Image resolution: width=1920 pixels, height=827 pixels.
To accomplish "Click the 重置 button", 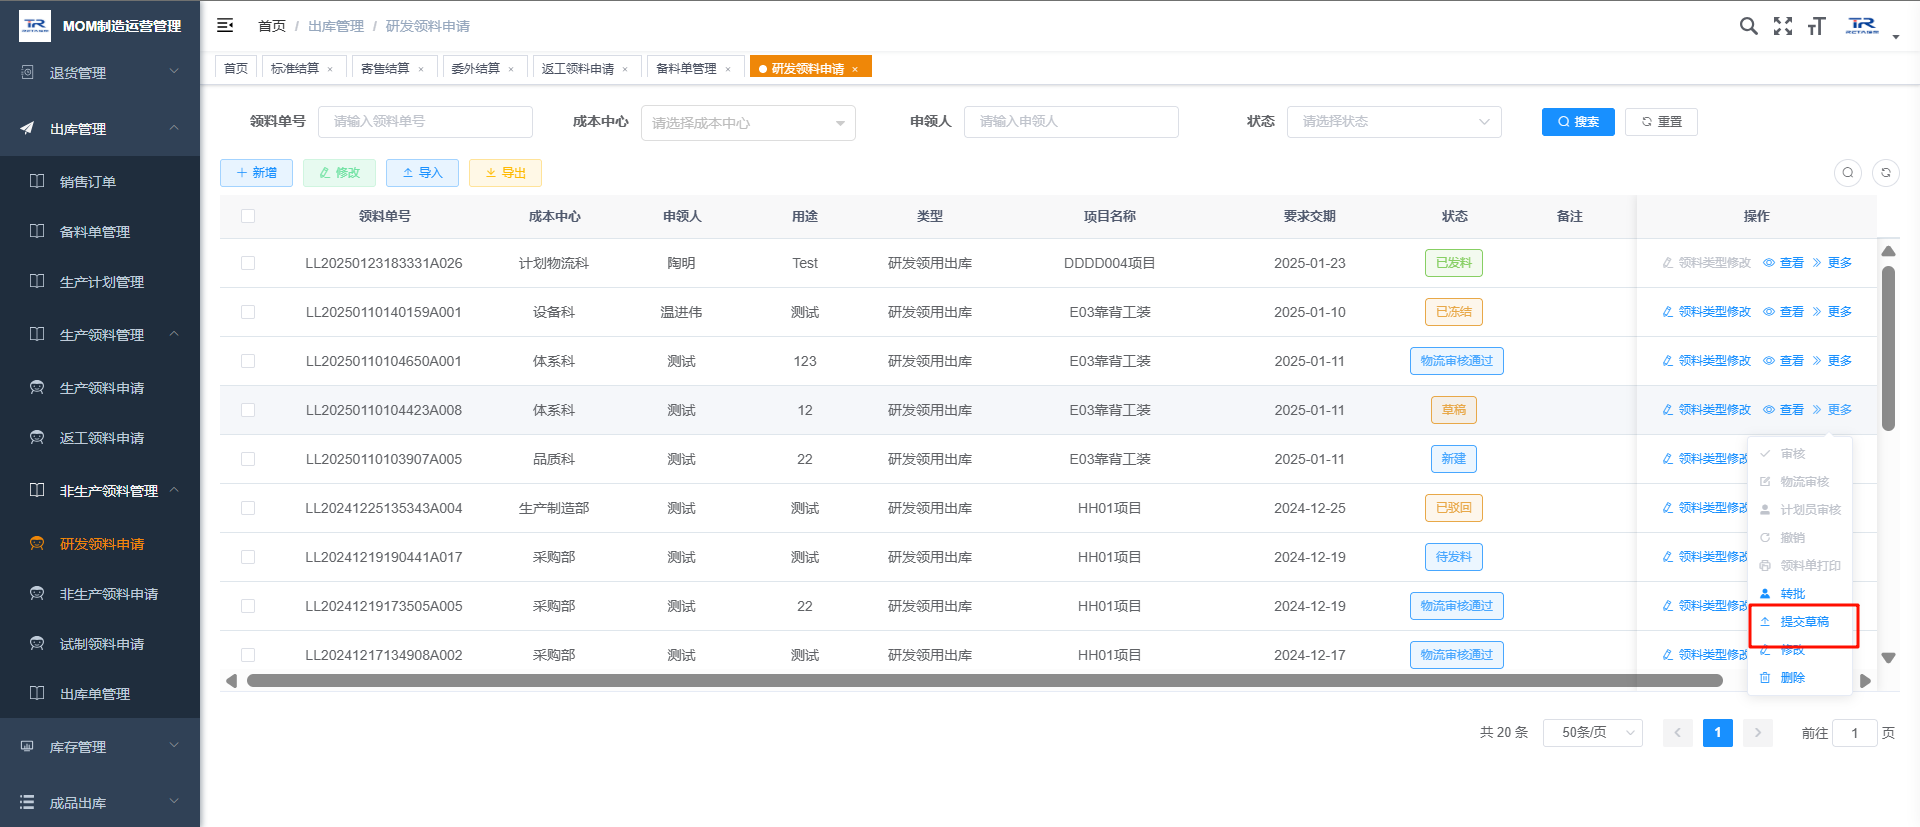I will pyautogui.click(x=1661, y=122).
